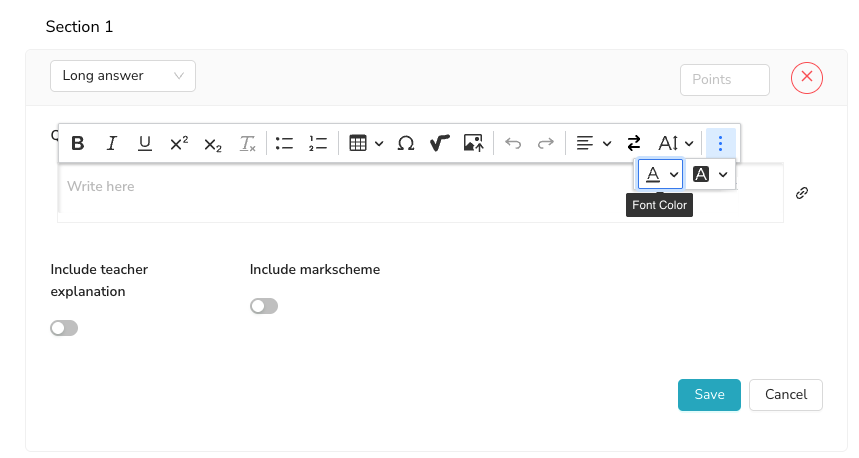
Task: Apply italic formatting
Action: click(112, 143)
